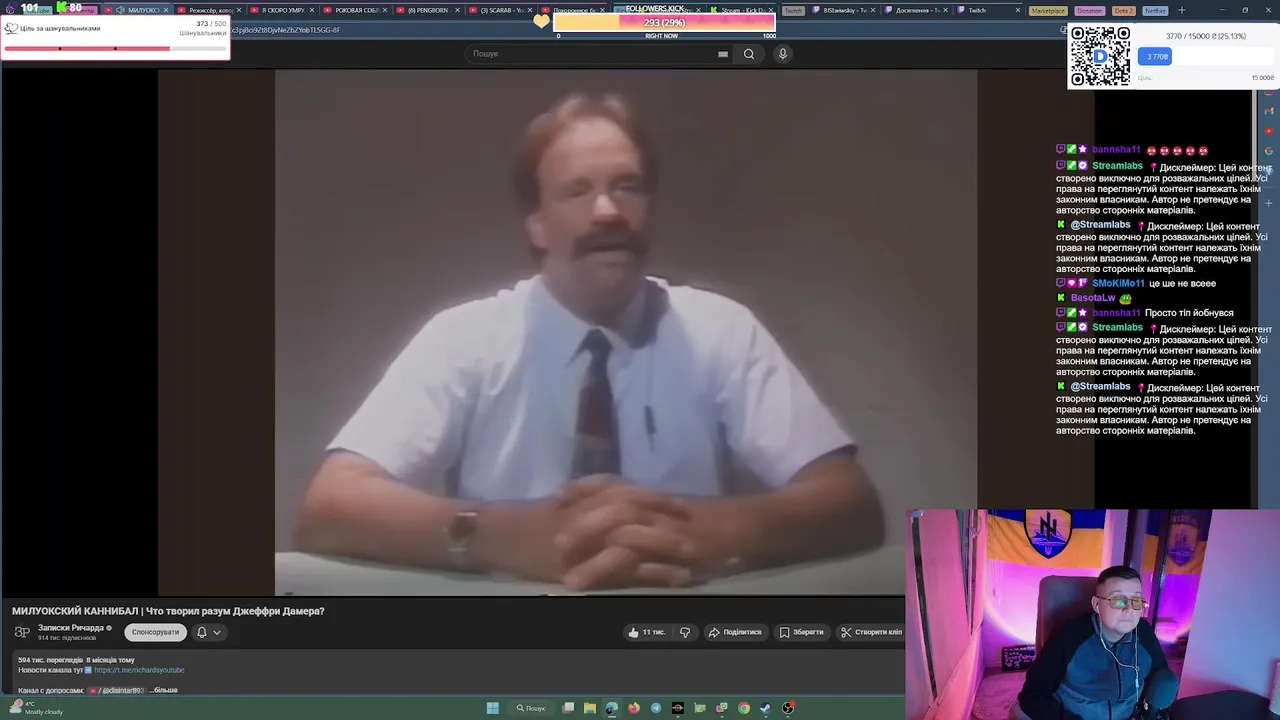Switch to the Twitch browser tab
The height and width of the screenshot is (720, 1280).
click(x=989, y=10)
